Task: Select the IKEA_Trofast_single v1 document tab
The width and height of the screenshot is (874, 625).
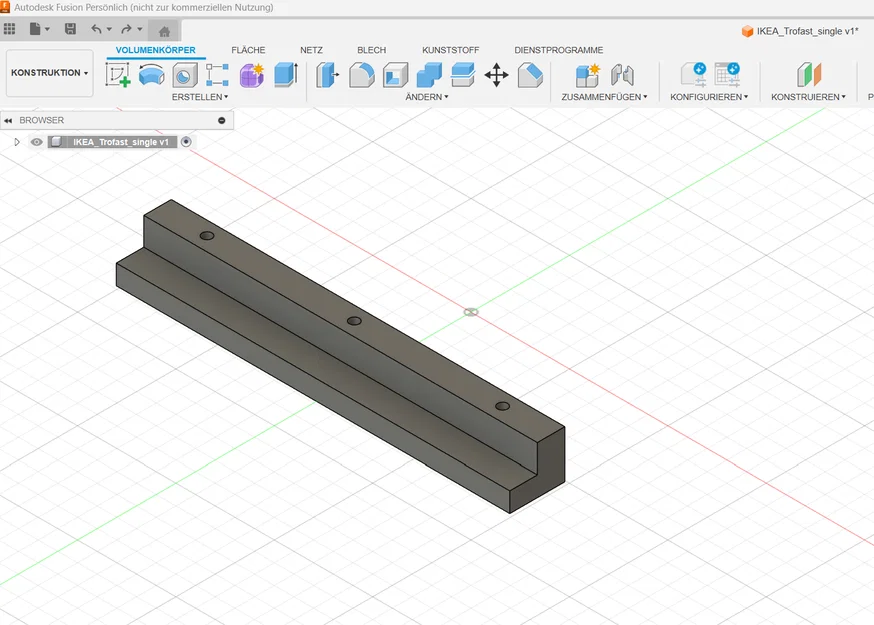Action: pyautogui.click(x=800, y=31)
